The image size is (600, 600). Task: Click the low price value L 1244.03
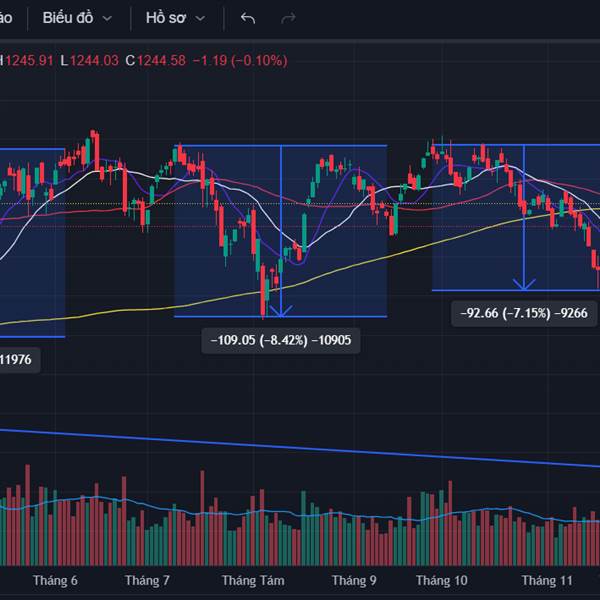tap(90, 60)
